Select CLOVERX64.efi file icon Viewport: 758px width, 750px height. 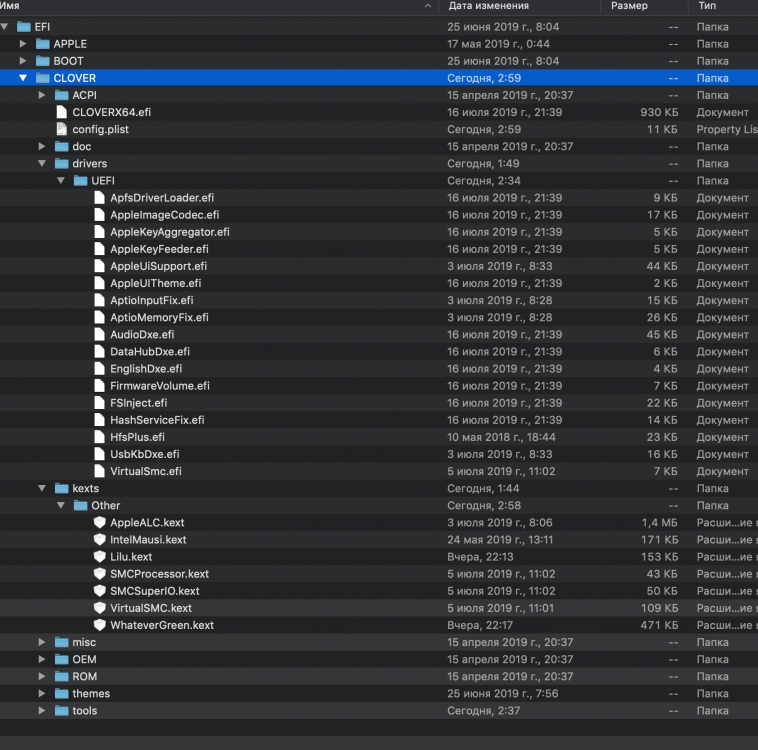click(x=61, y=112)
